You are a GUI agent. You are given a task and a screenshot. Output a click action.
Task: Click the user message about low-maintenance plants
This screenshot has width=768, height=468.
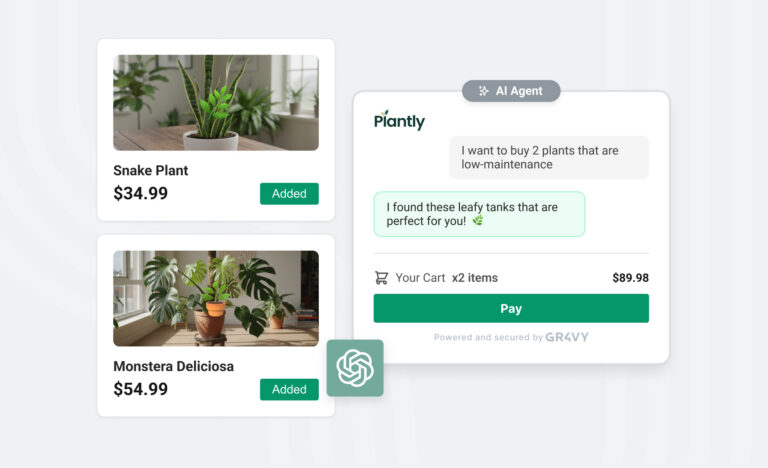[x=549, y=157]
